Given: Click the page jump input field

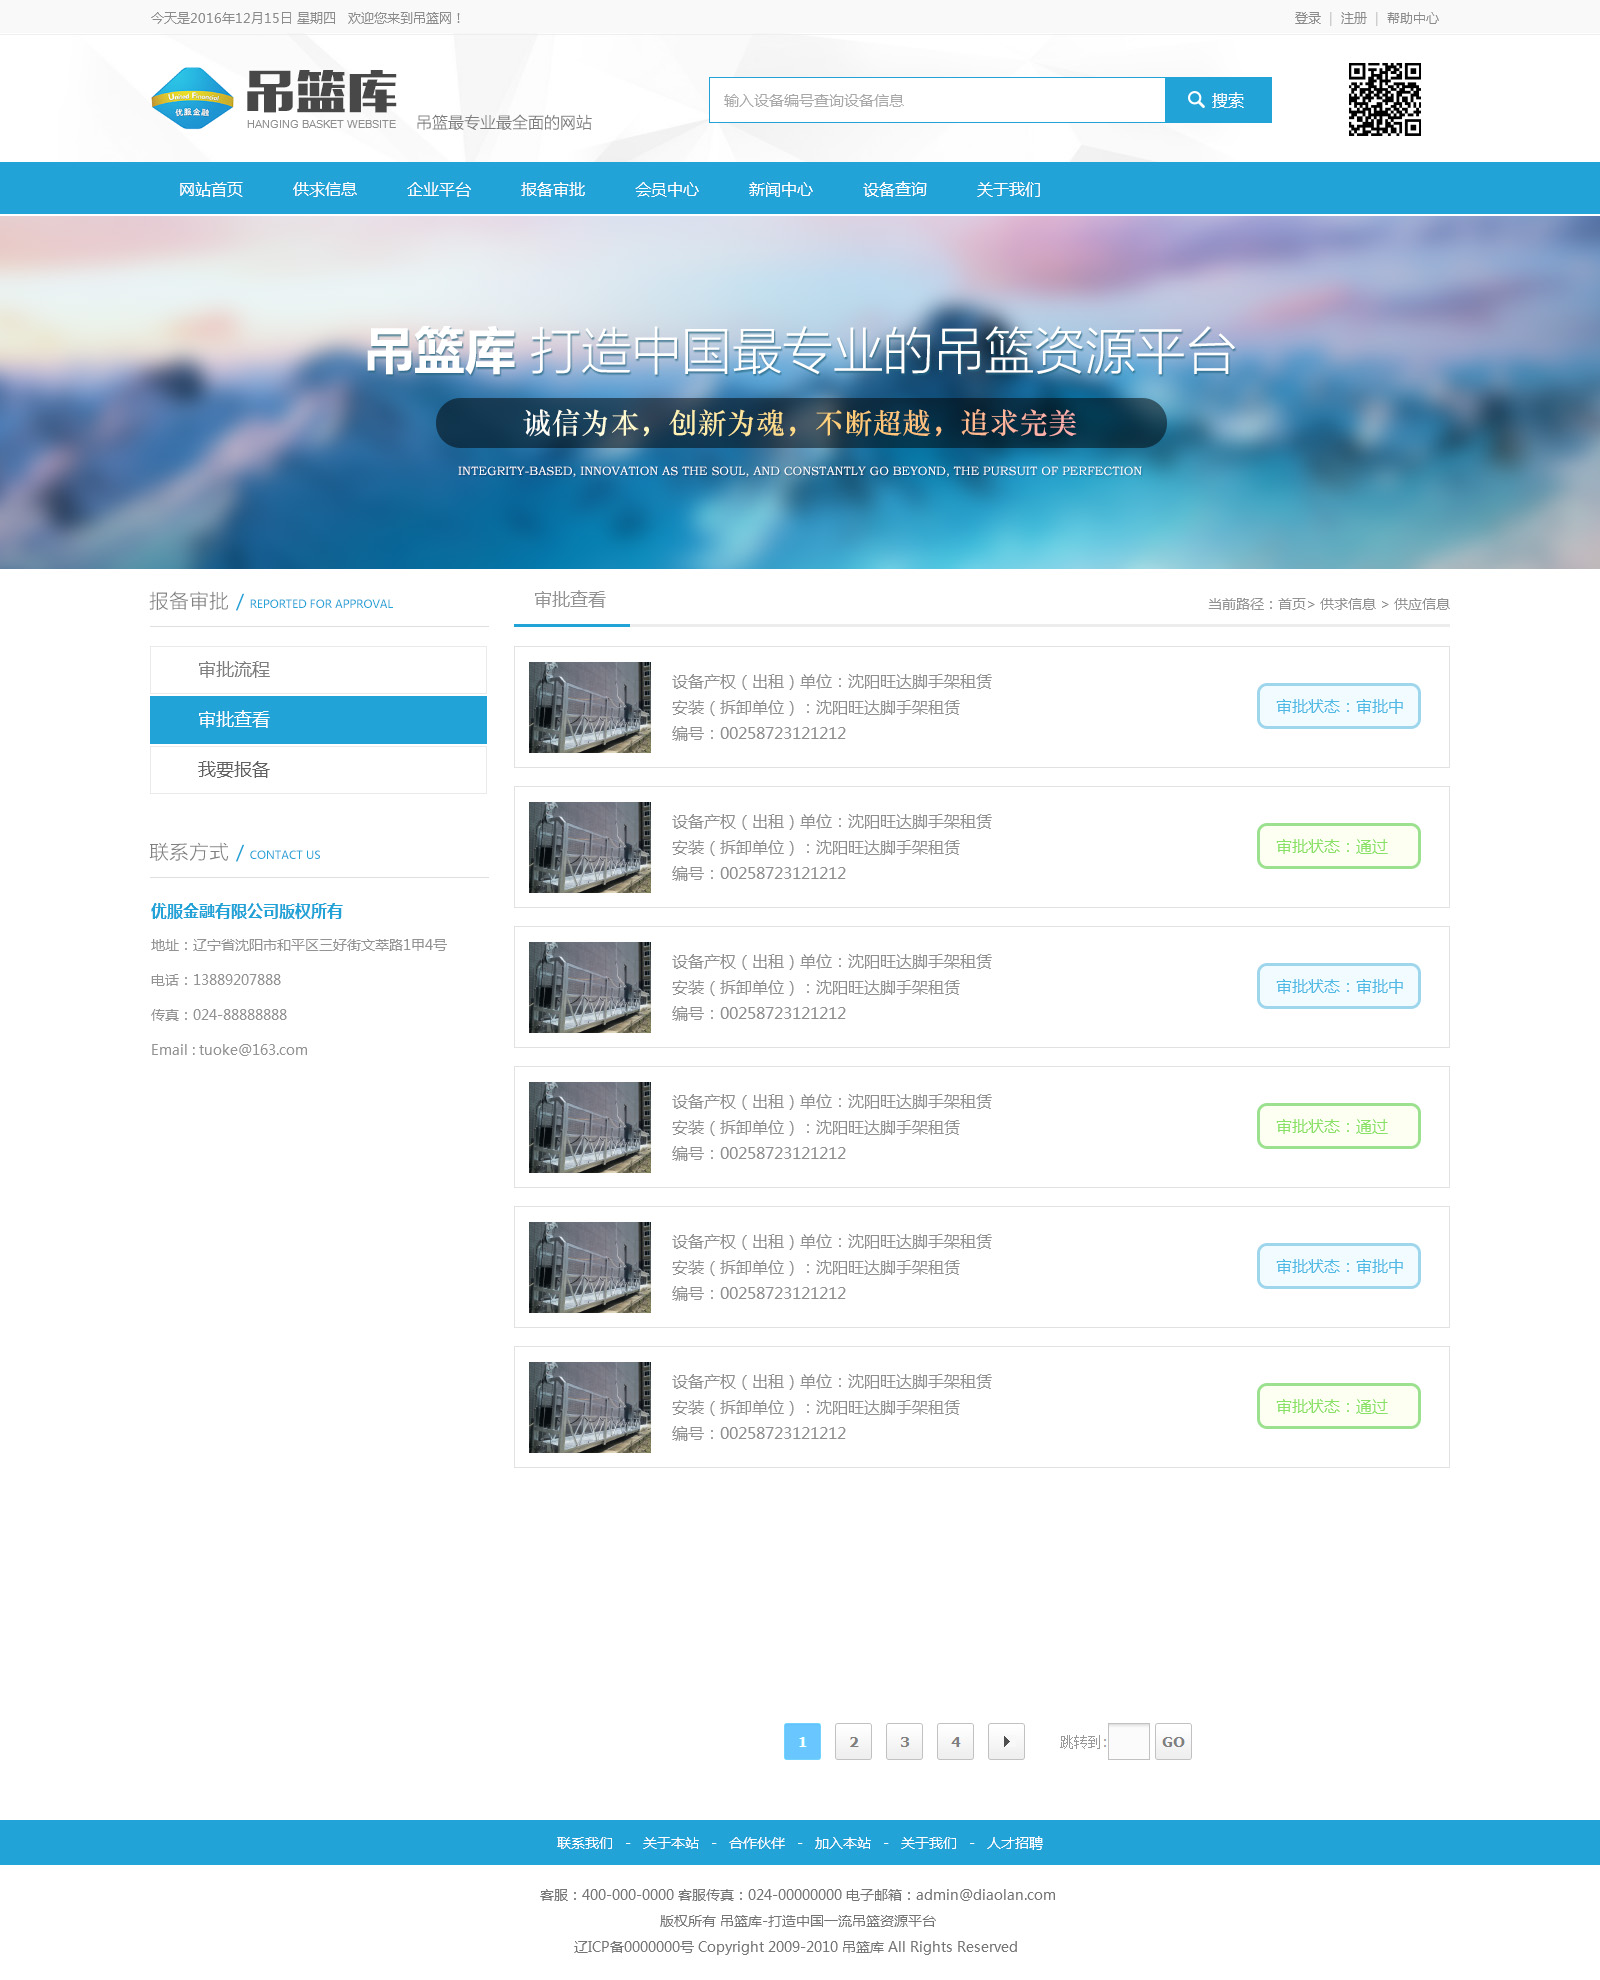Looking at the screenshot, I should coord(1128,1741).
